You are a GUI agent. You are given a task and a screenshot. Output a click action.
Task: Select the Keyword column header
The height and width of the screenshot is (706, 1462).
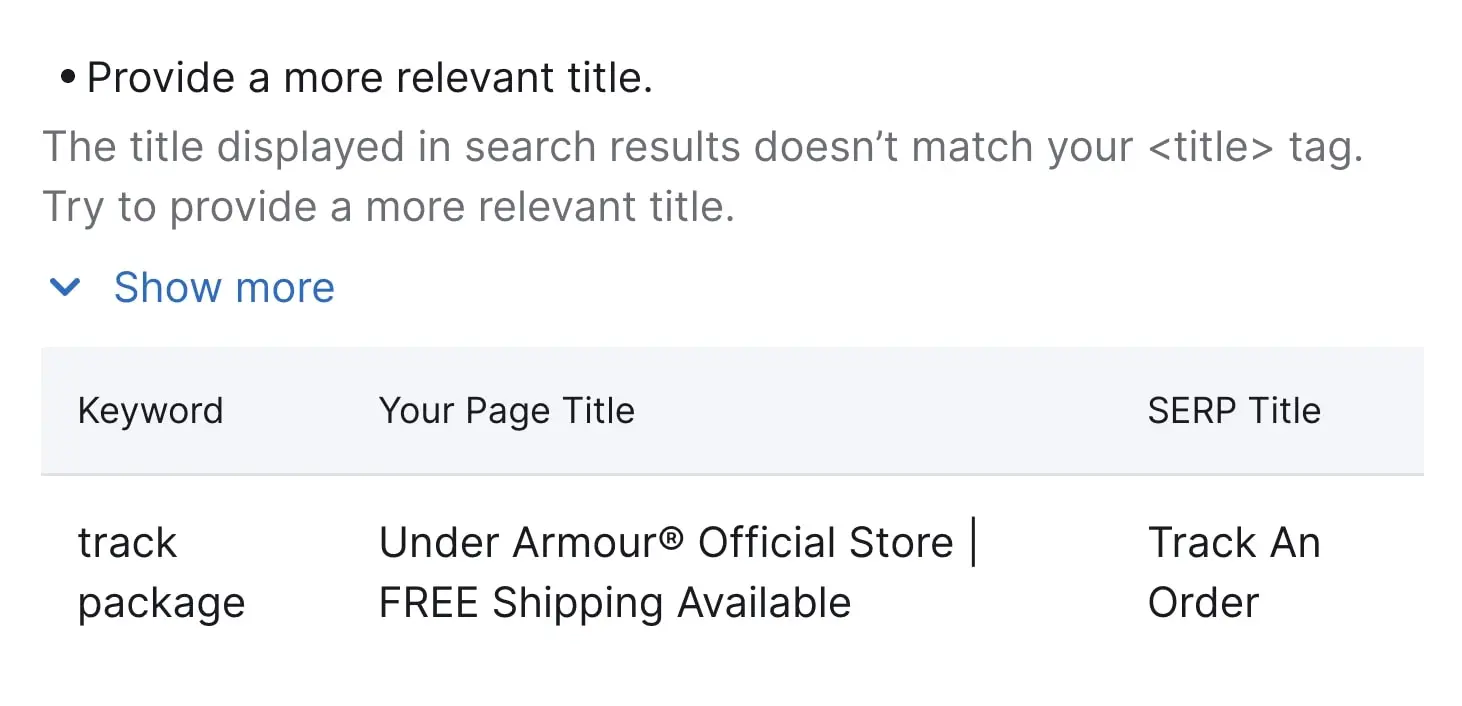150,410
